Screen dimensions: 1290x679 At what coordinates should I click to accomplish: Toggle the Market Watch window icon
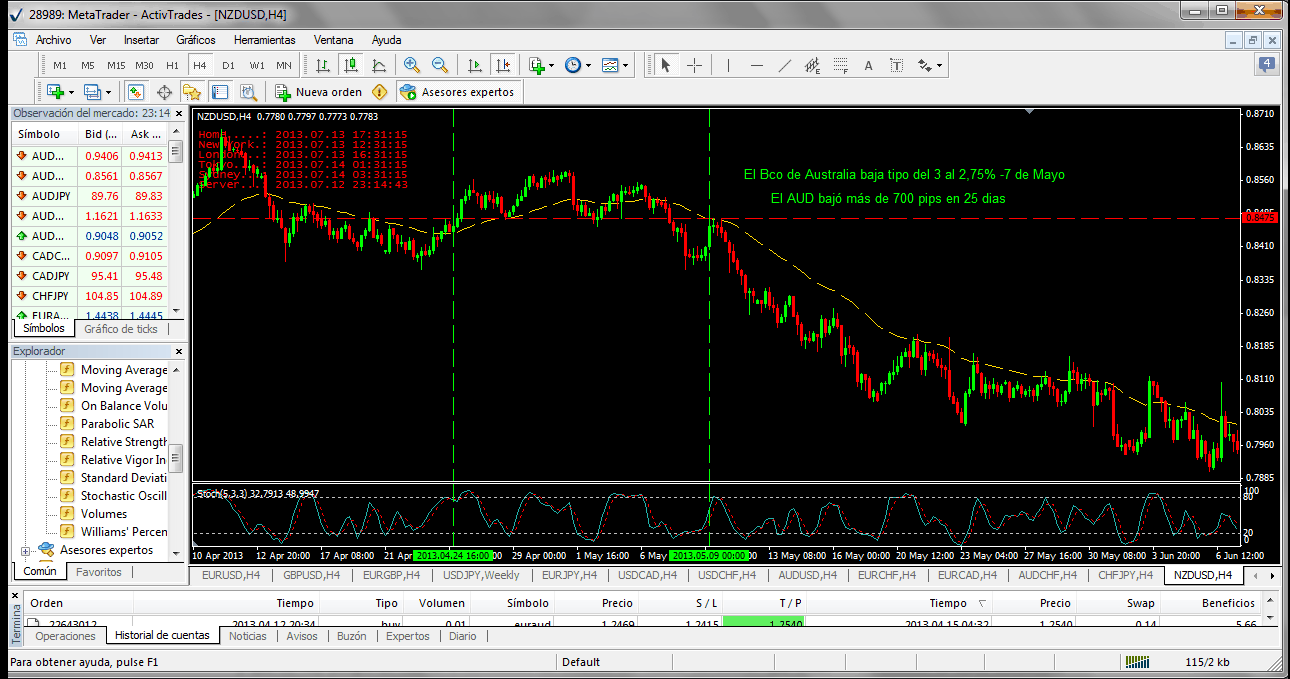pyautogui.click(x=136, y=92)
